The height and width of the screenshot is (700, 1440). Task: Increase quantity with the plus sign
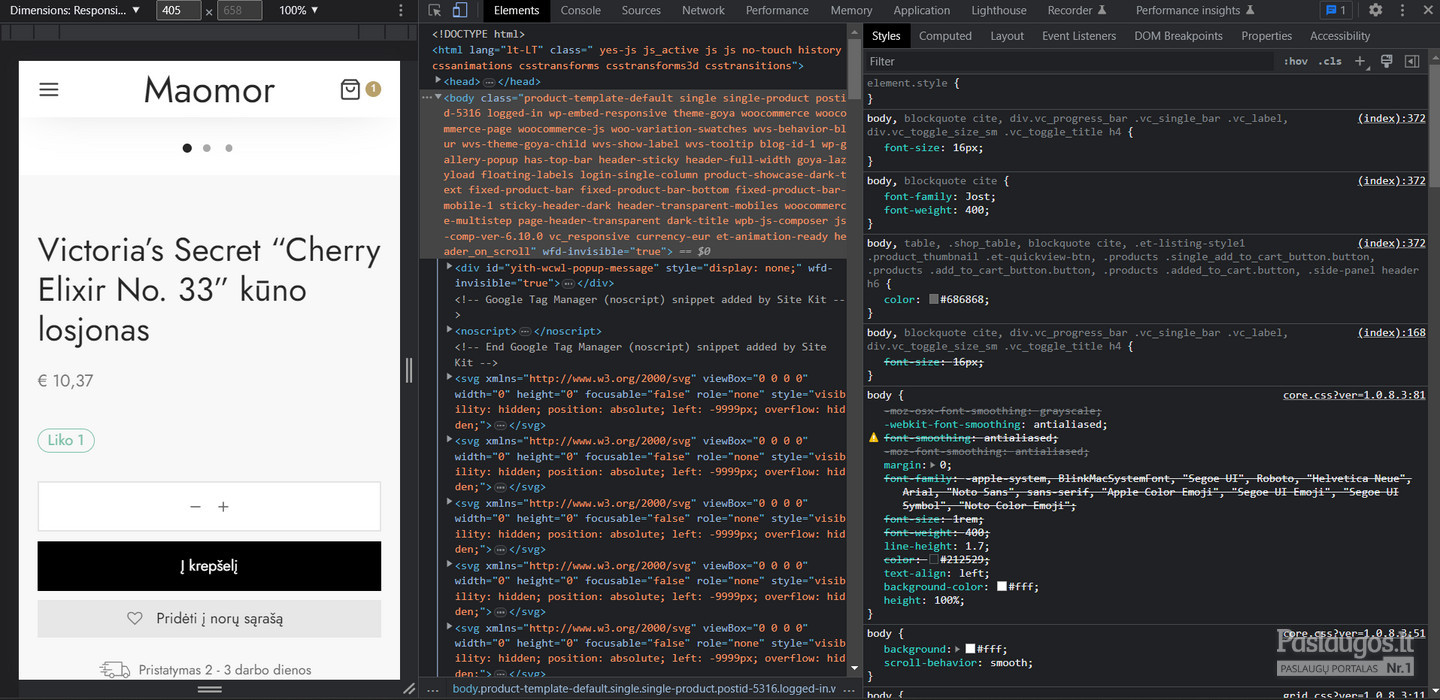(223, 507)
